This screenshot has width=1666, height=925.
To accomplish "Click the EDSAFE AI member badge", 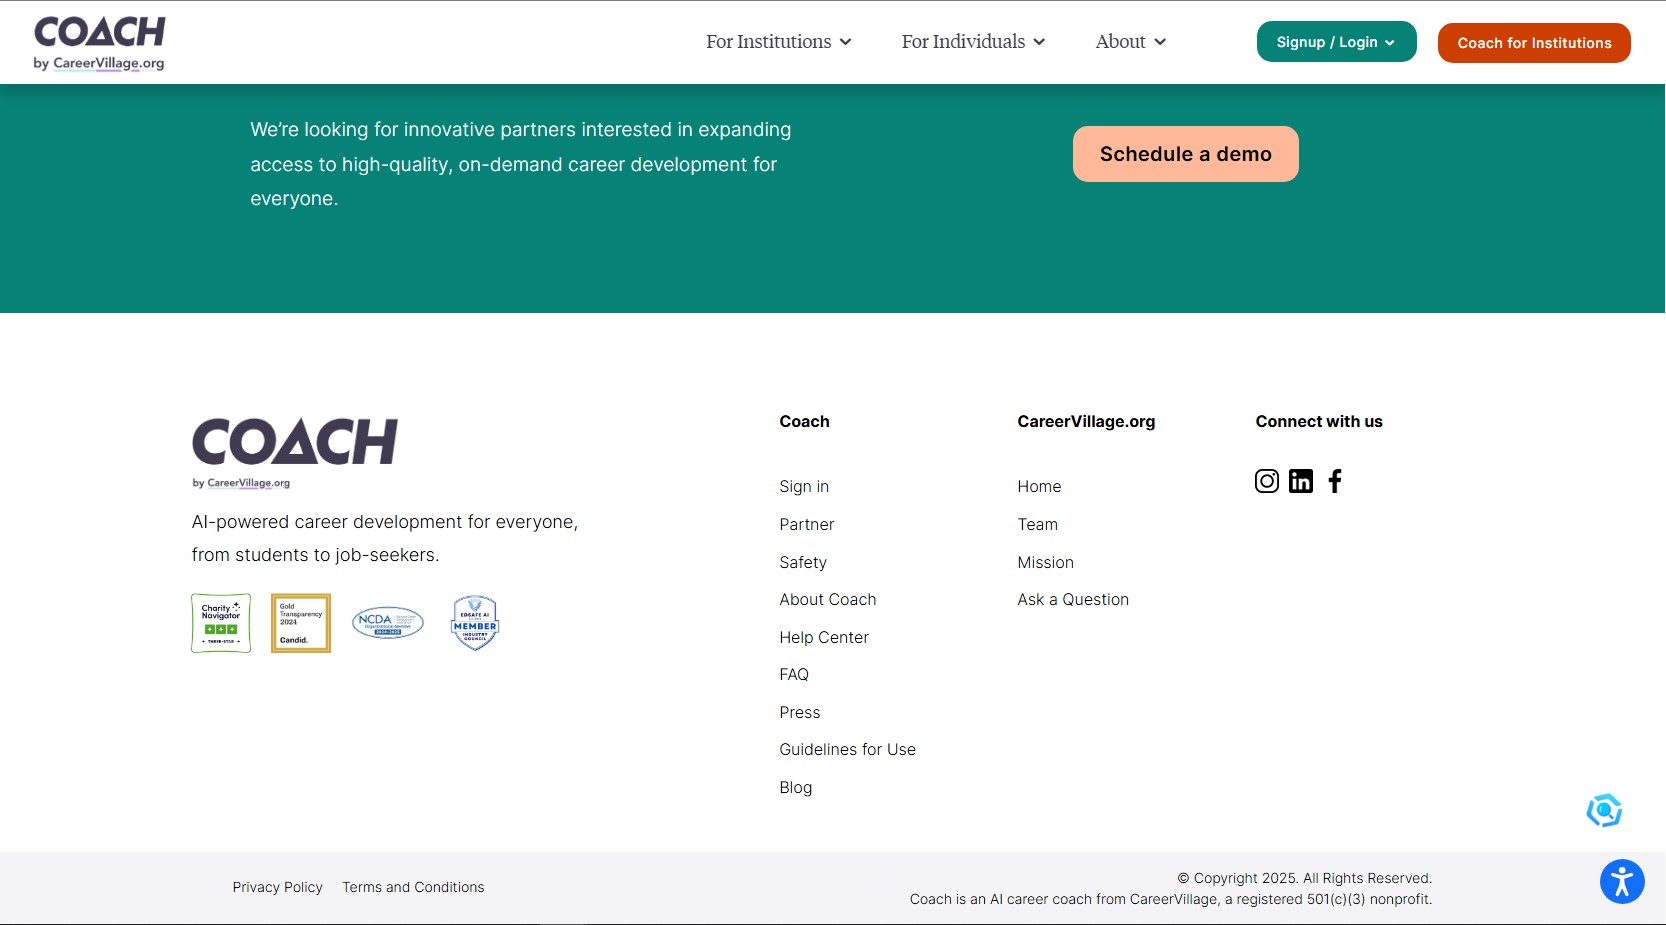I will click(x=475, y=623).
